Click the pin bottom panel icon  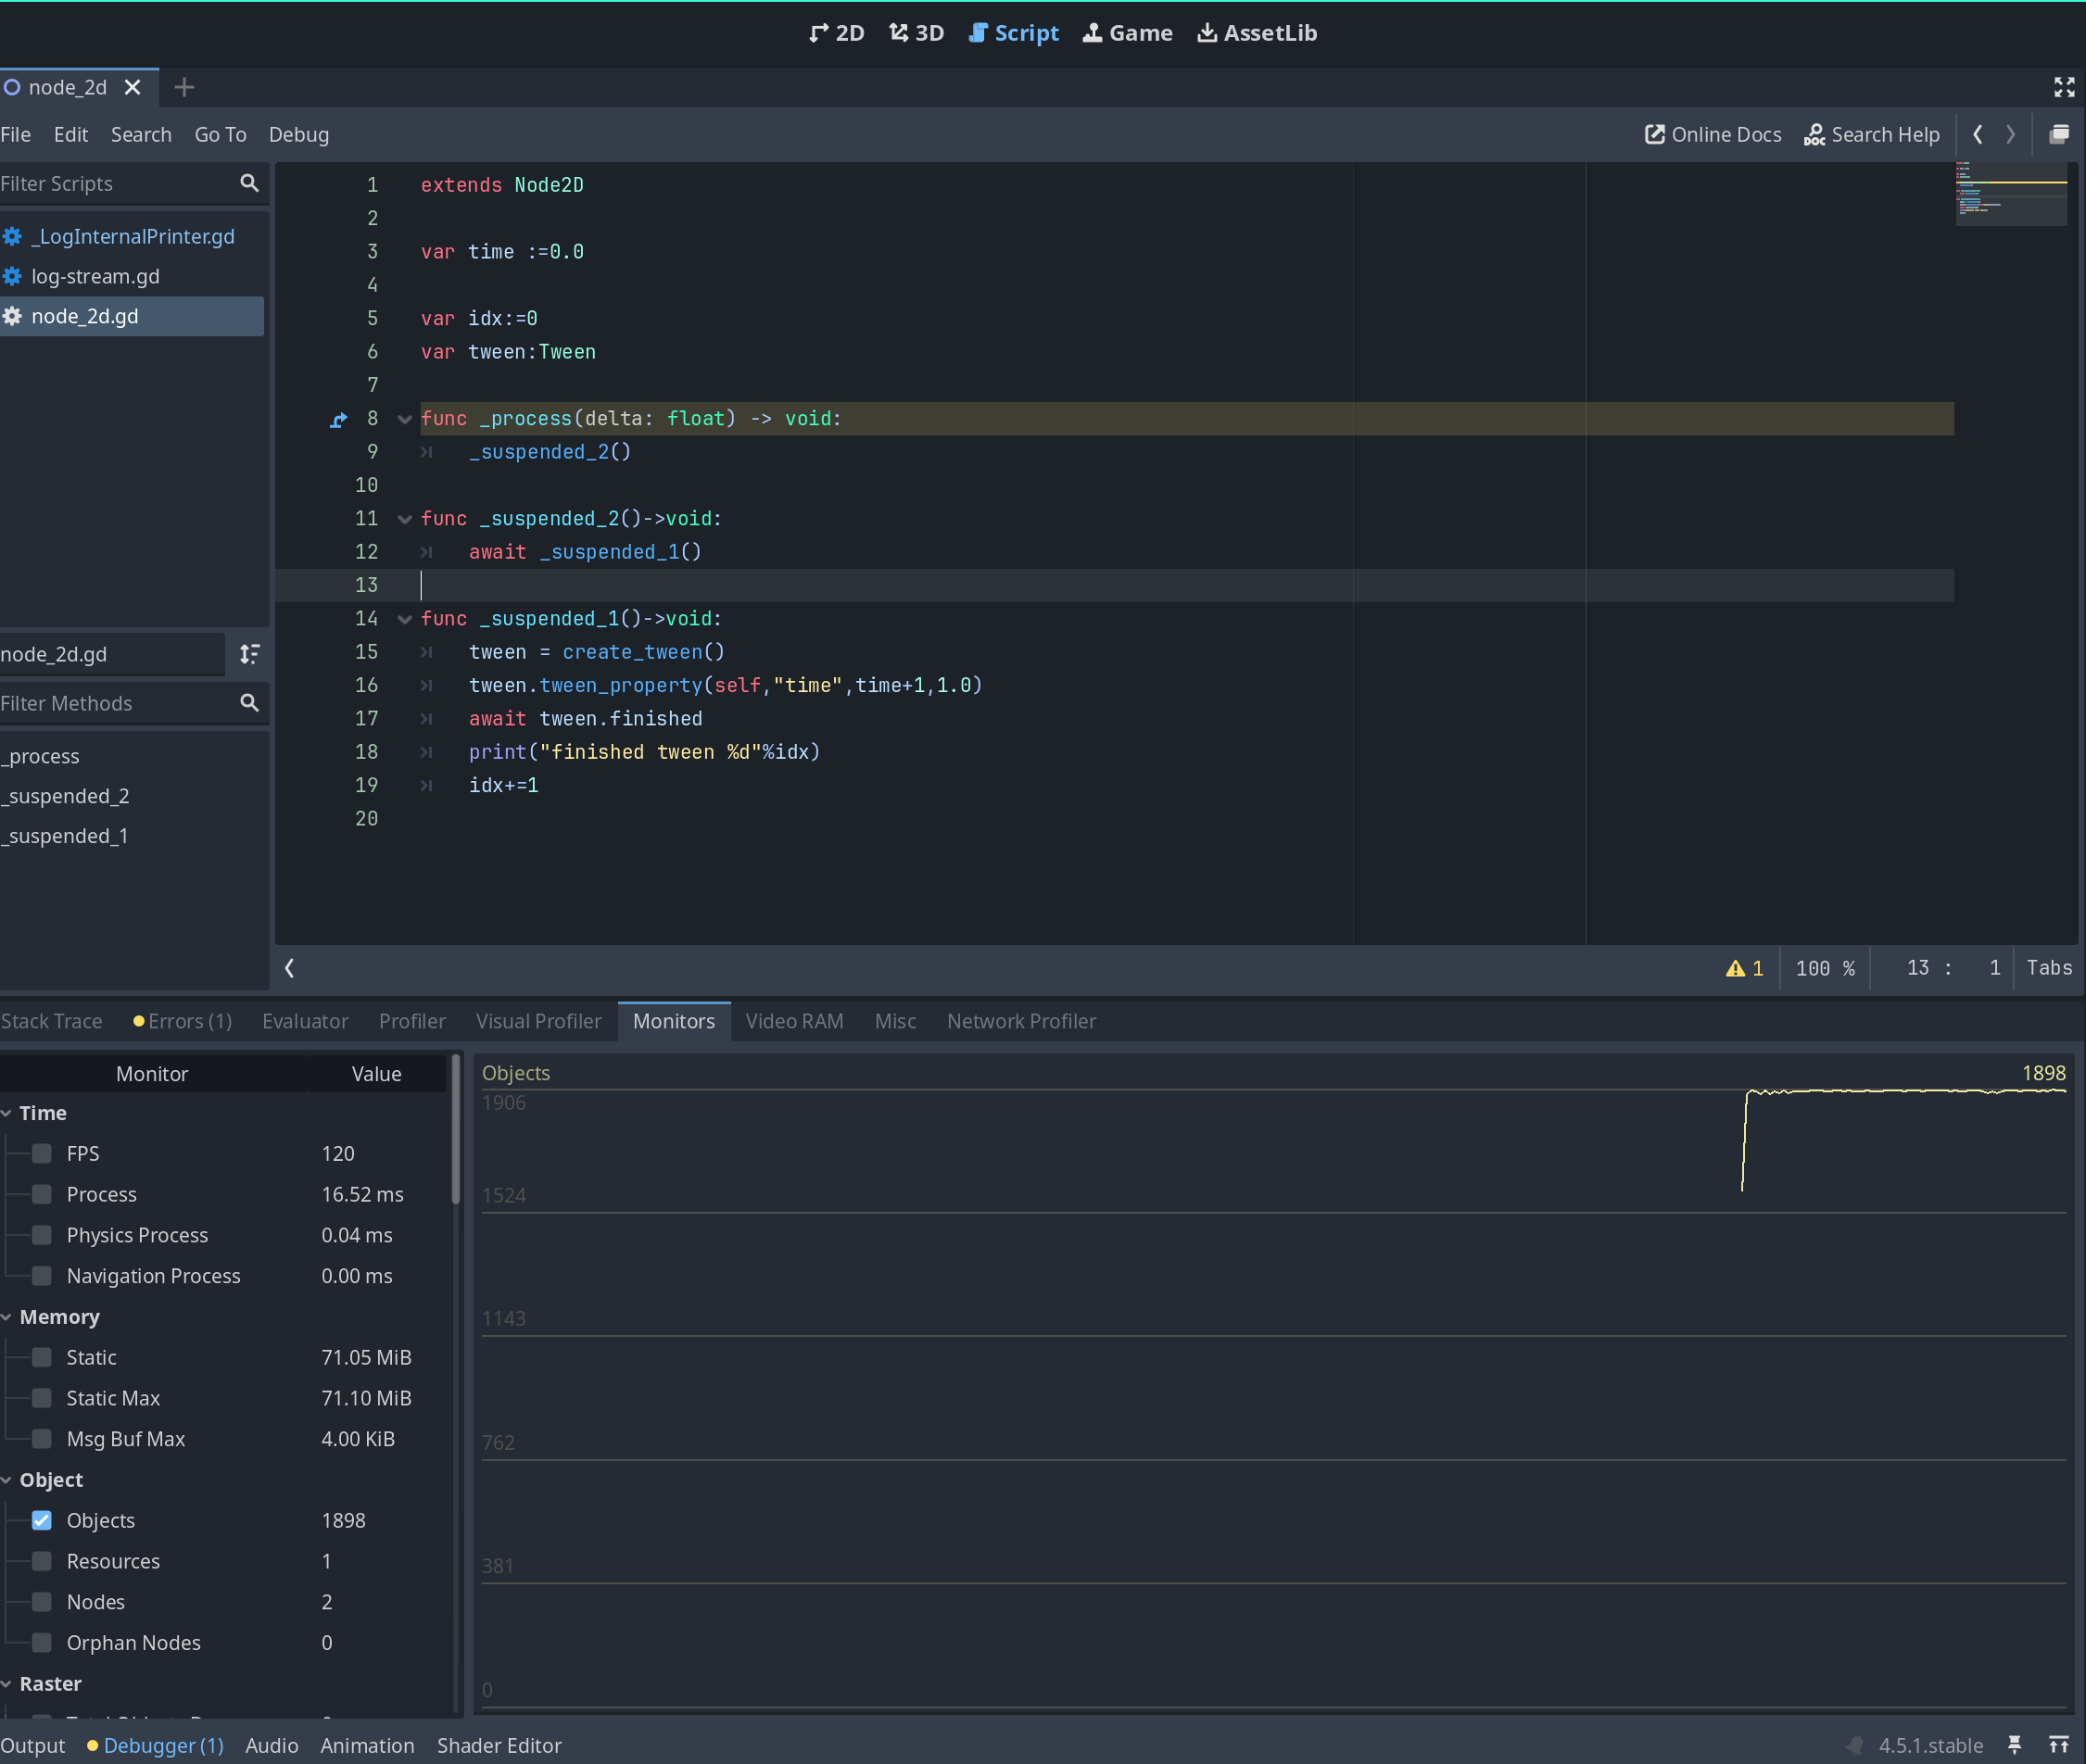(x=2014, y=1744)
